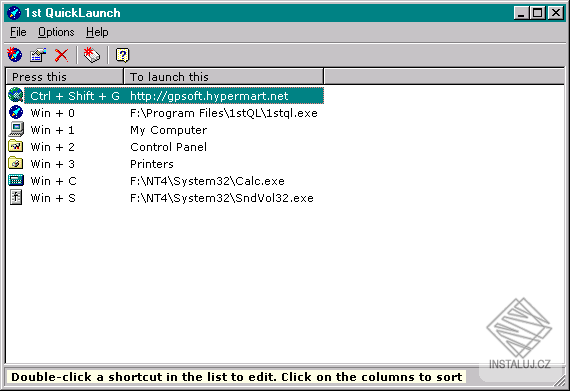Click the Control Panel folder icon

pos(16,146)
